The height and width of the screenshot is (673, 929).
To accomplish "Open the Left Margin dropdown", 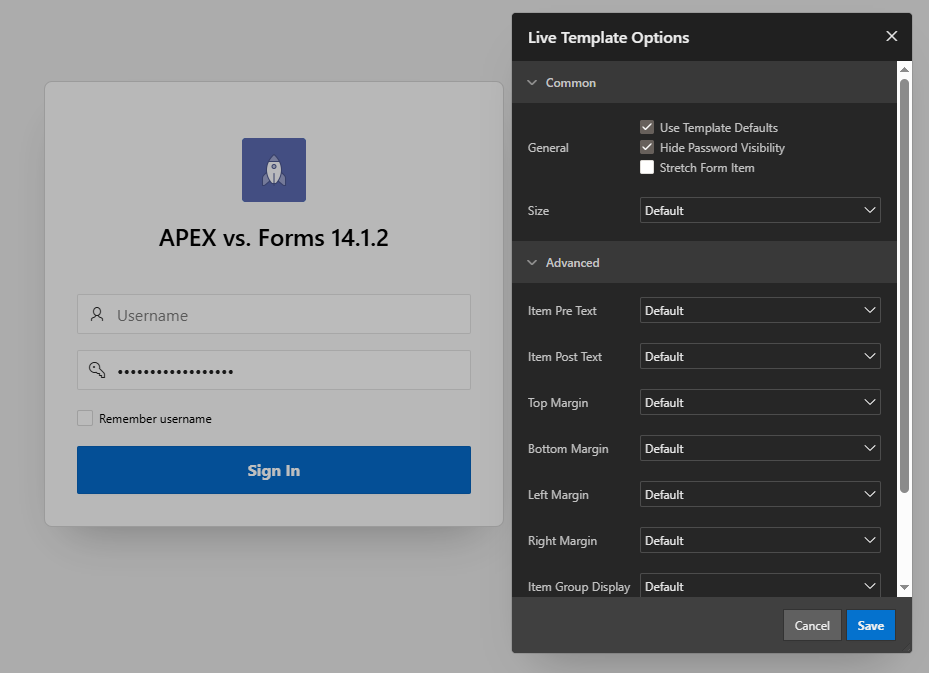I will pyautogui.click(x=760, y=495).
